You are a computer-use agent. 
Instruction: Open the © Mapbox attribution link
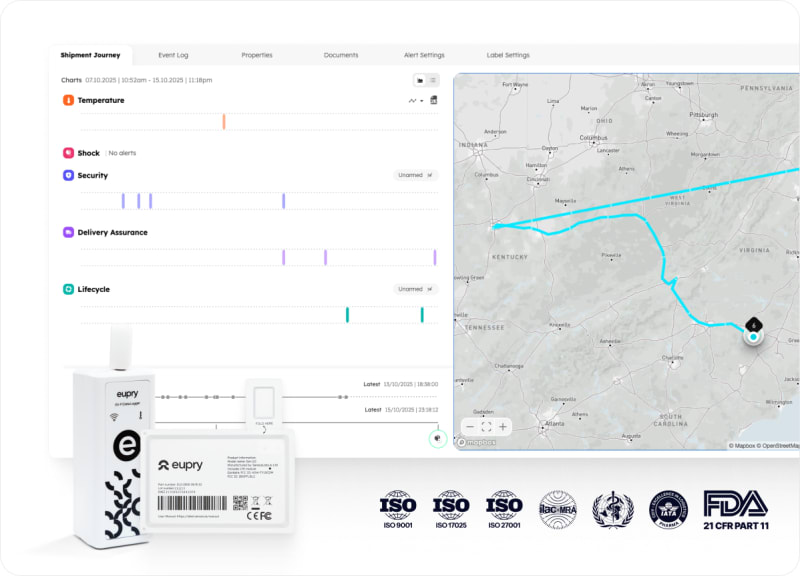[742, 446]
